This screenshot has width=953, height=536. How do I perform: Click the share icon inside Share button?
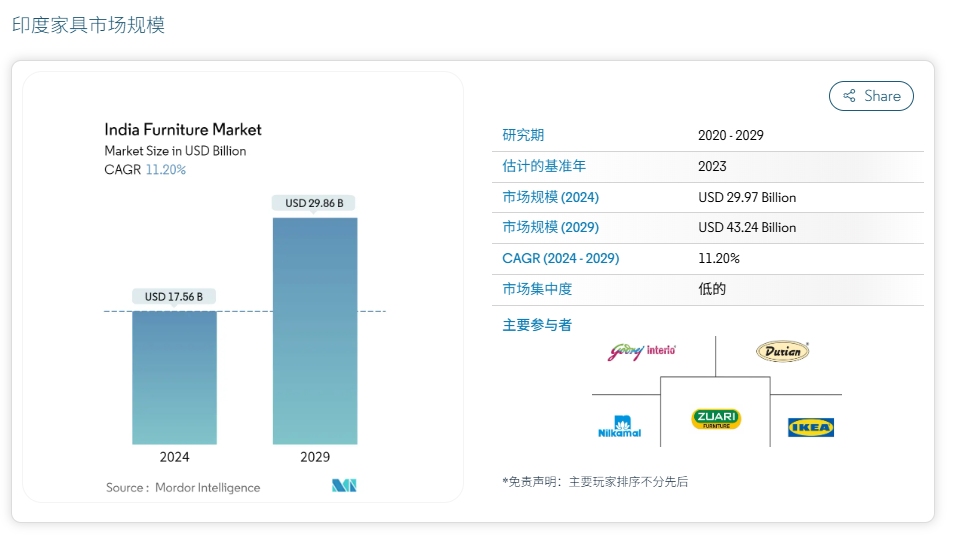(x=849, y=96)
